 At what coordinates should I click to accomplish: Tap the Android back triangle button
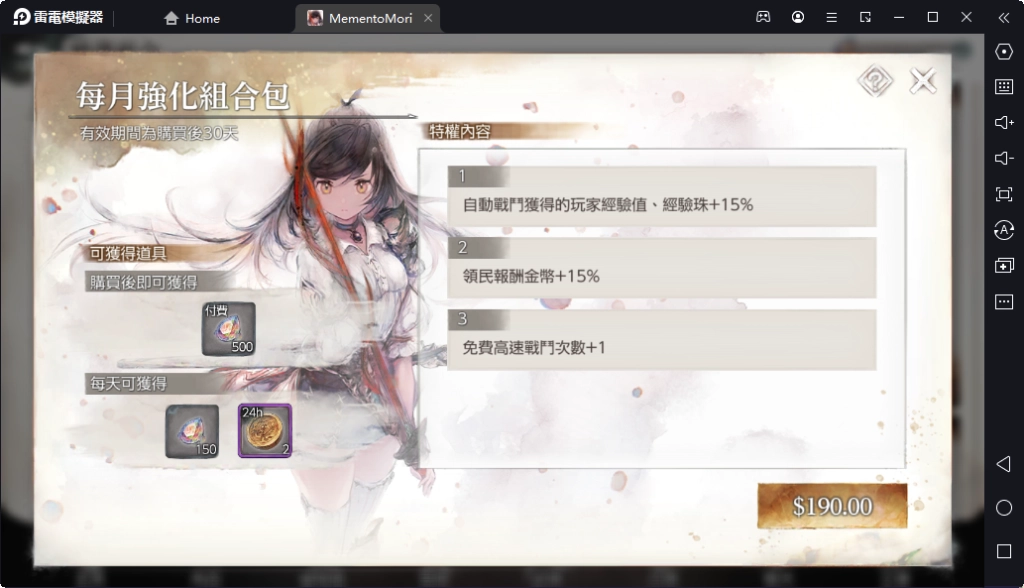(x=1004, y=464)
